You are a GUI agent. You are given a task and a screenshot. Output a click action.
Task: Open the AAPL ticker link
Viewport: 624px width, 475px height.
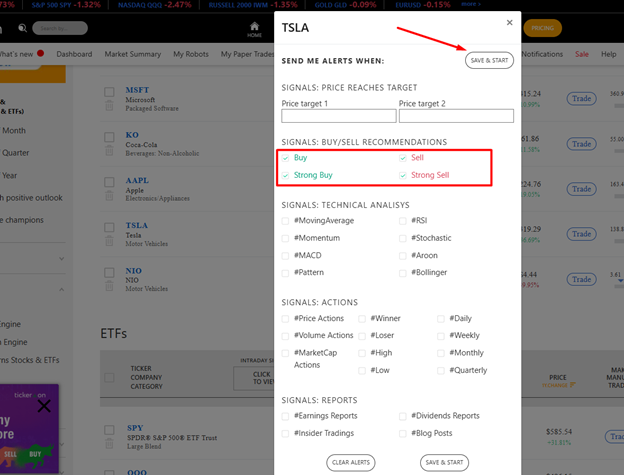(x=137, y=180)
